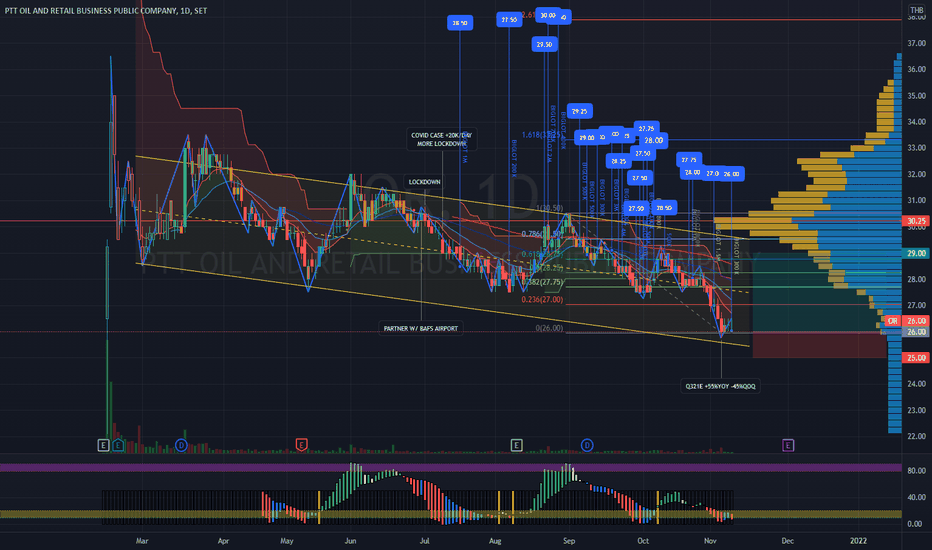The width and height of the screenshot is (932, 550).
Task: Click the 80.00 indicator scale value
Action: [x=915, y=470]
